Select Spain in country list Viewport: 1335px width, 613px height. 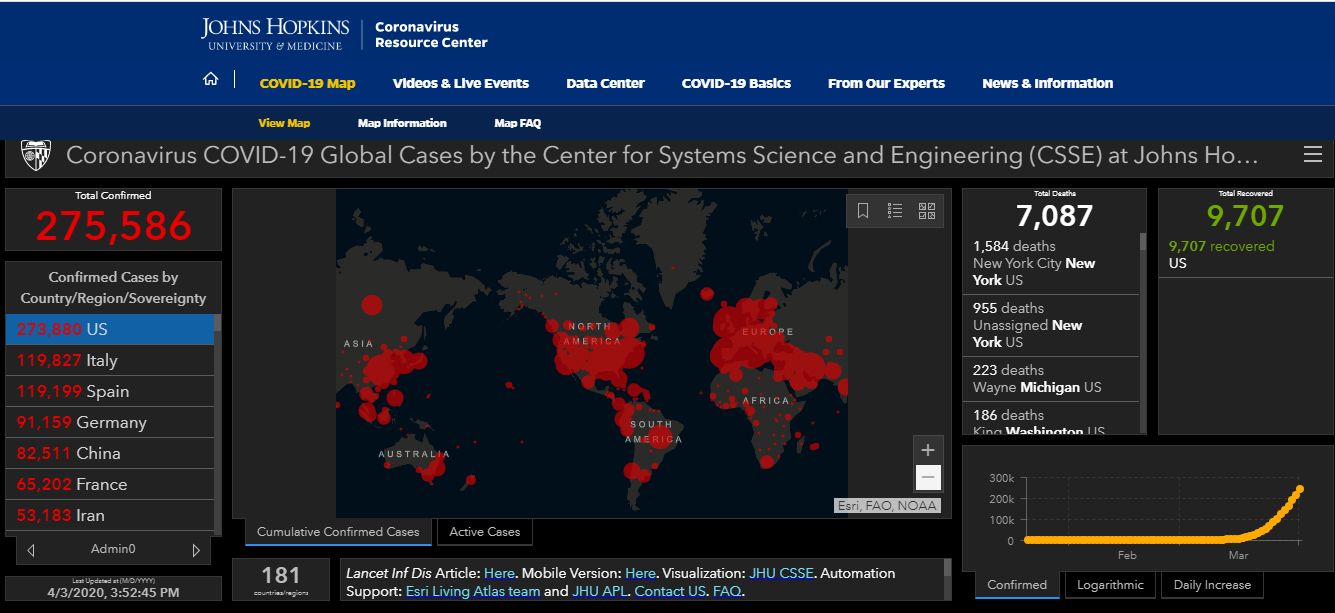(x=110, y=391)
